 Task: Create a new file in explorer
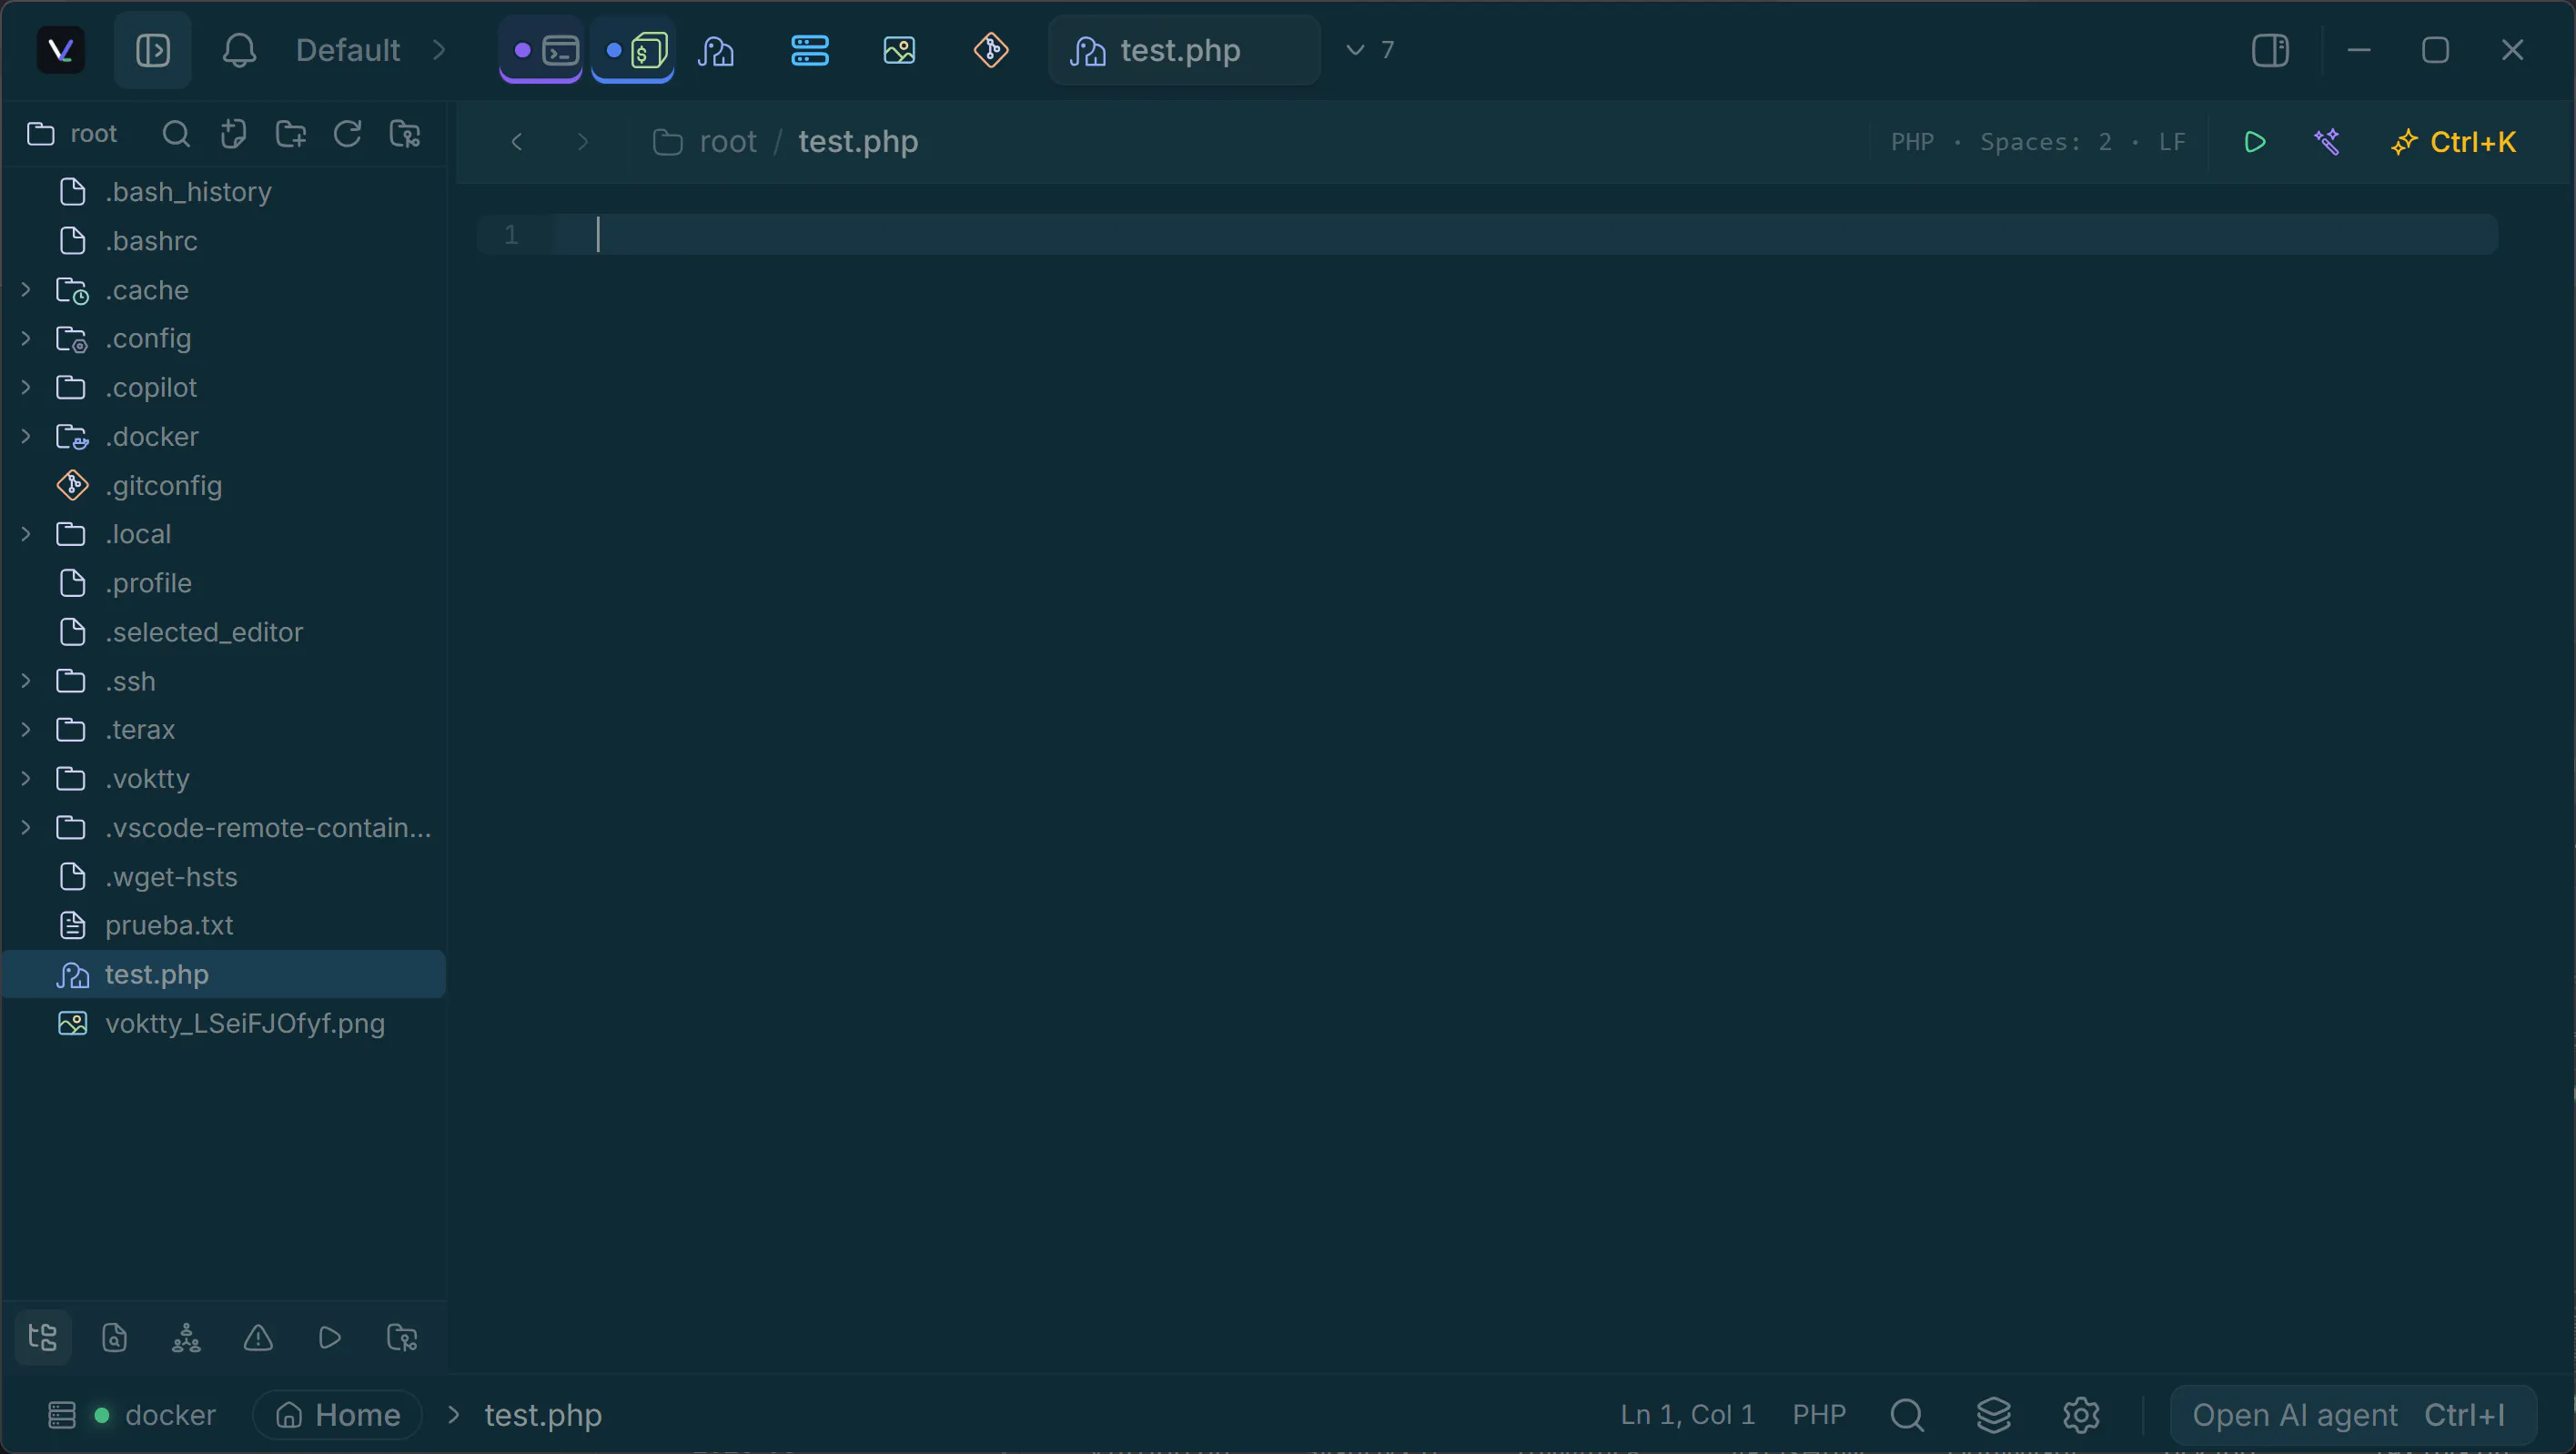coord(233,134)
